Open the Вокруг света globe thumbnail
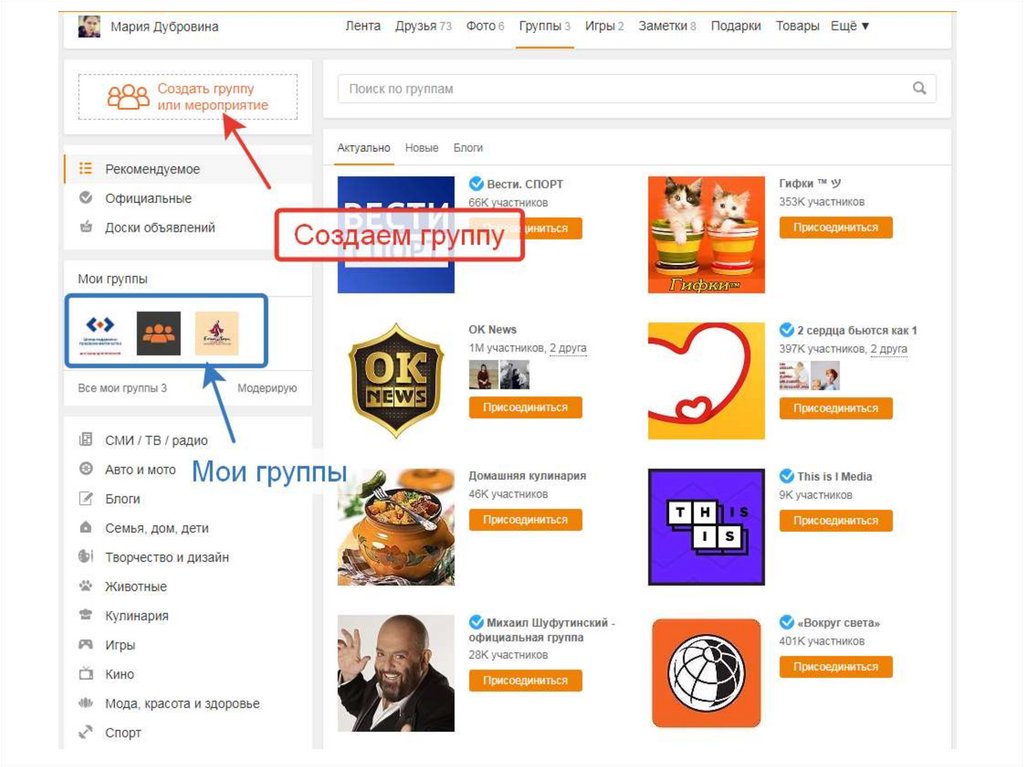The image size is (1024, 767). click(x=707, y=673)
